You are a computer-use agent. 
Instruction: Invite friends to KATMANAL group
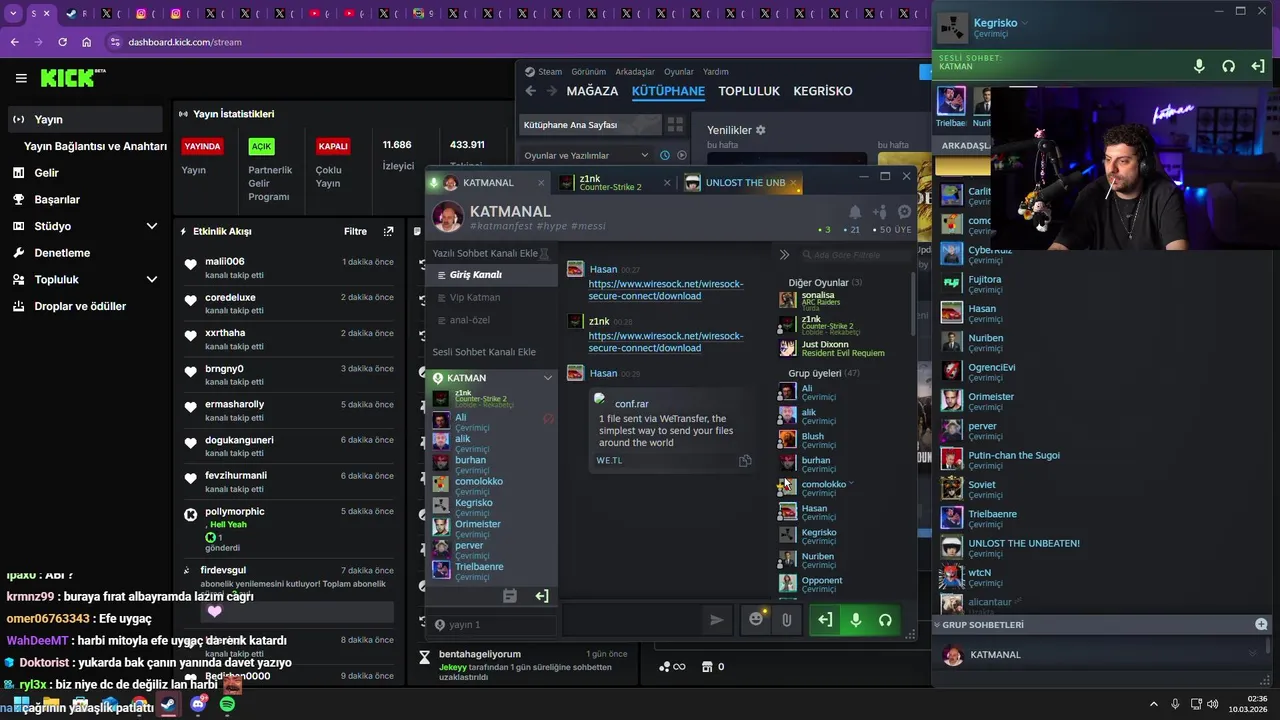880,212
